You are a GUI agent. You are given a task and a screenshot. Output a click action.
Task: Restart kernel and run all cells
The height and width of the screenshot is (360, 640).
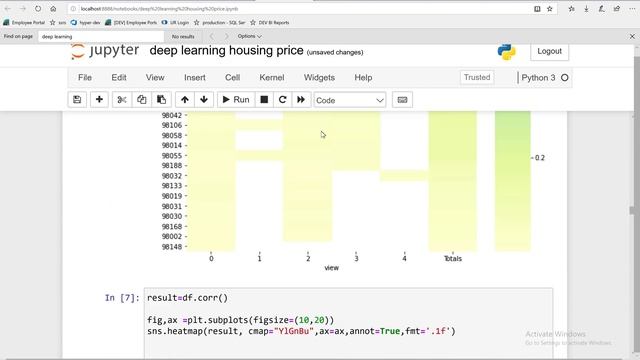pyautogui.click(x=301, y=100)
